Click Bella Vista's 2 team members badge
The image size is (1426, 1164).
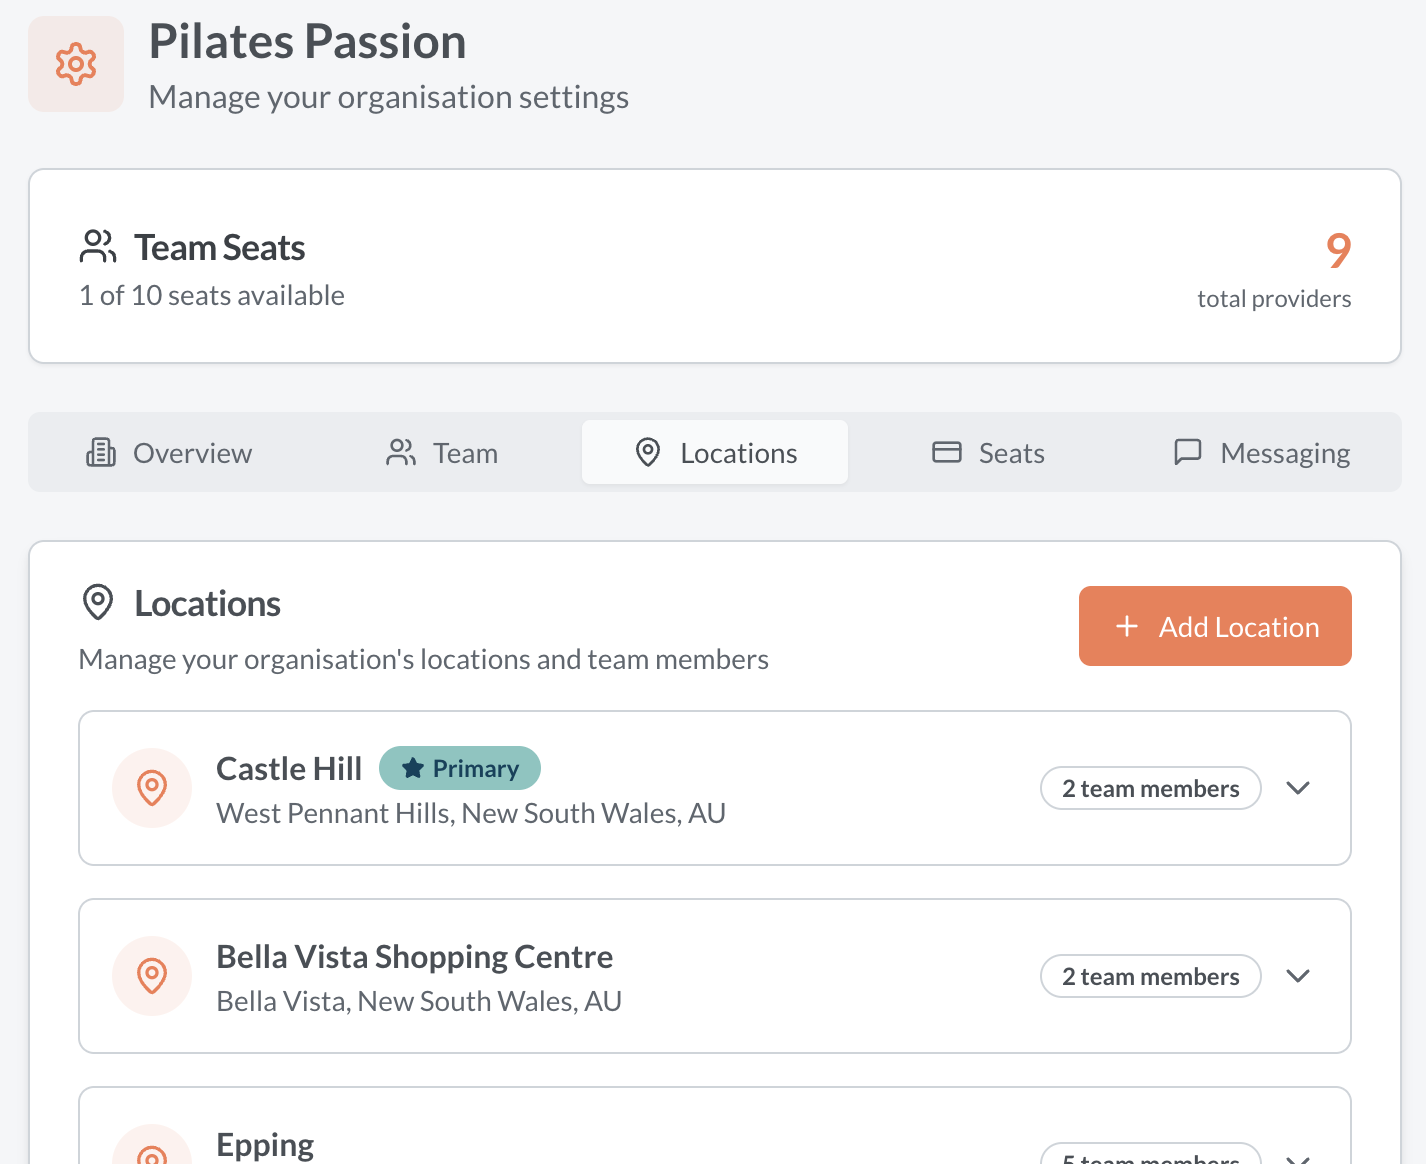(x=1150, y=976)
